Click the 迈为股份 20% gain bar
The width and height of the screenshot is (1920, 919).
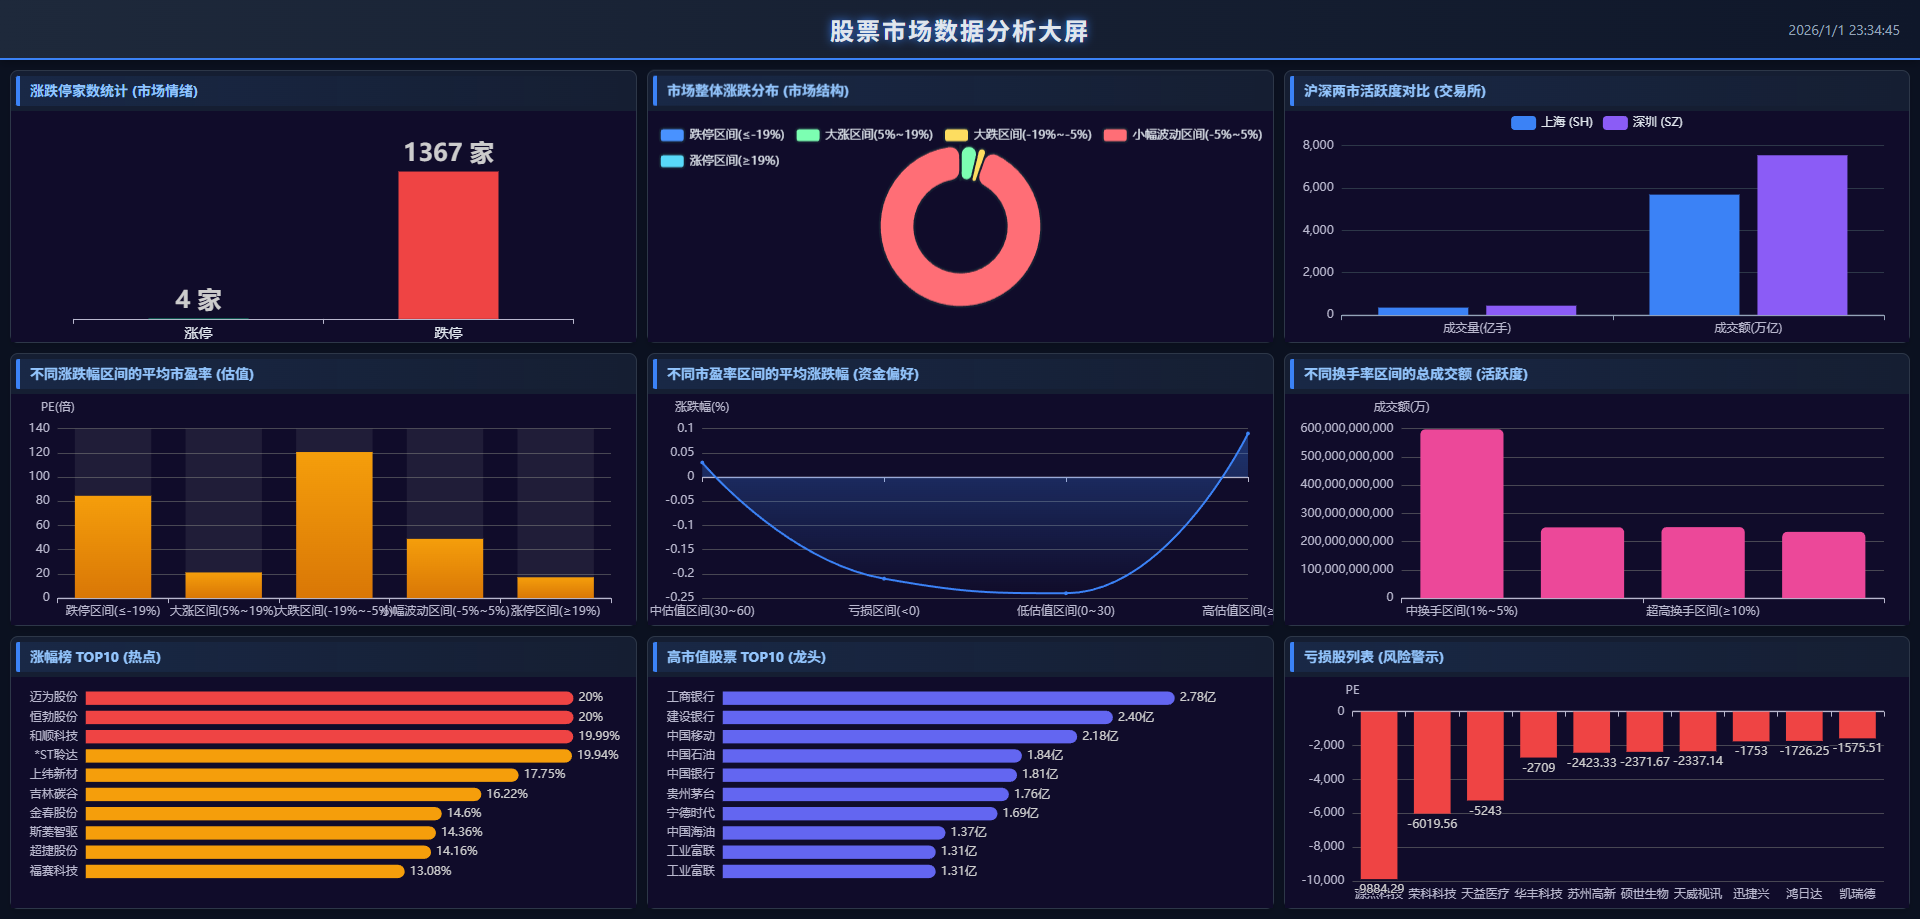(x=329, y=698)
